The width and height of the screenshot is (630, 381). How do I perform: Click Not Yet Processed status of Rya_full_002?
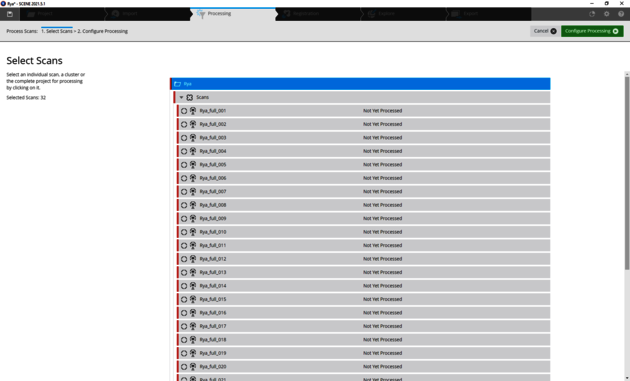click(x=382, y=124)
